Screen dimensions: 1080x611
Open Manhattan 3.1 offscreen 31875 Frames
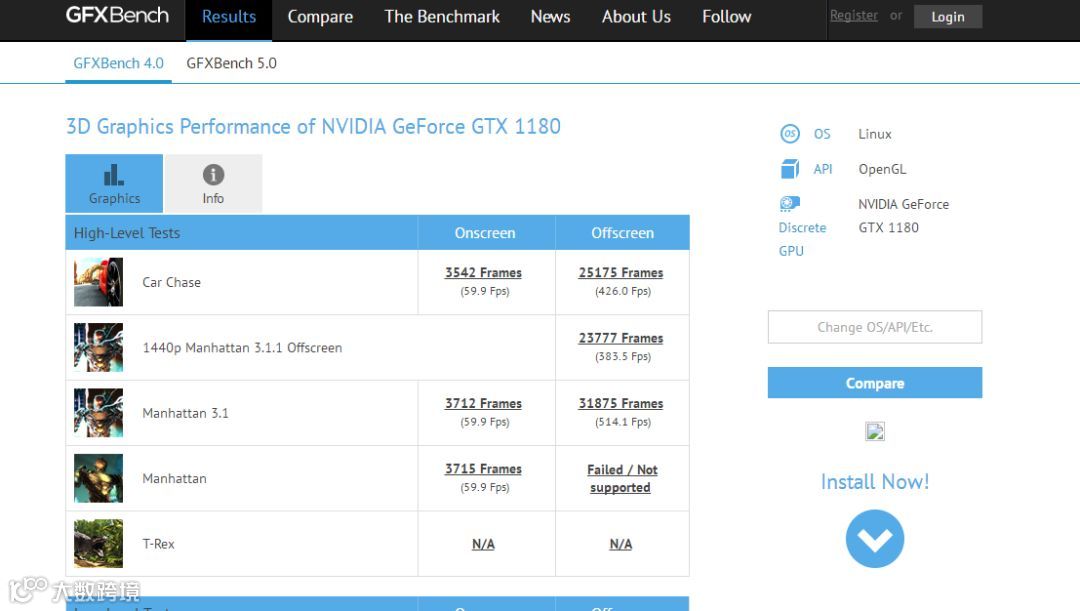(621, 404)
